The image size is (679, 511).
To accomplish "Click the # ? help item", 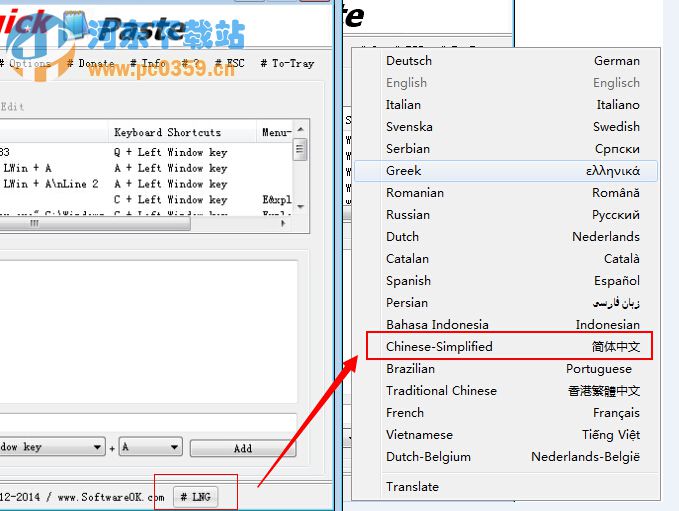I will coord(191,63).
